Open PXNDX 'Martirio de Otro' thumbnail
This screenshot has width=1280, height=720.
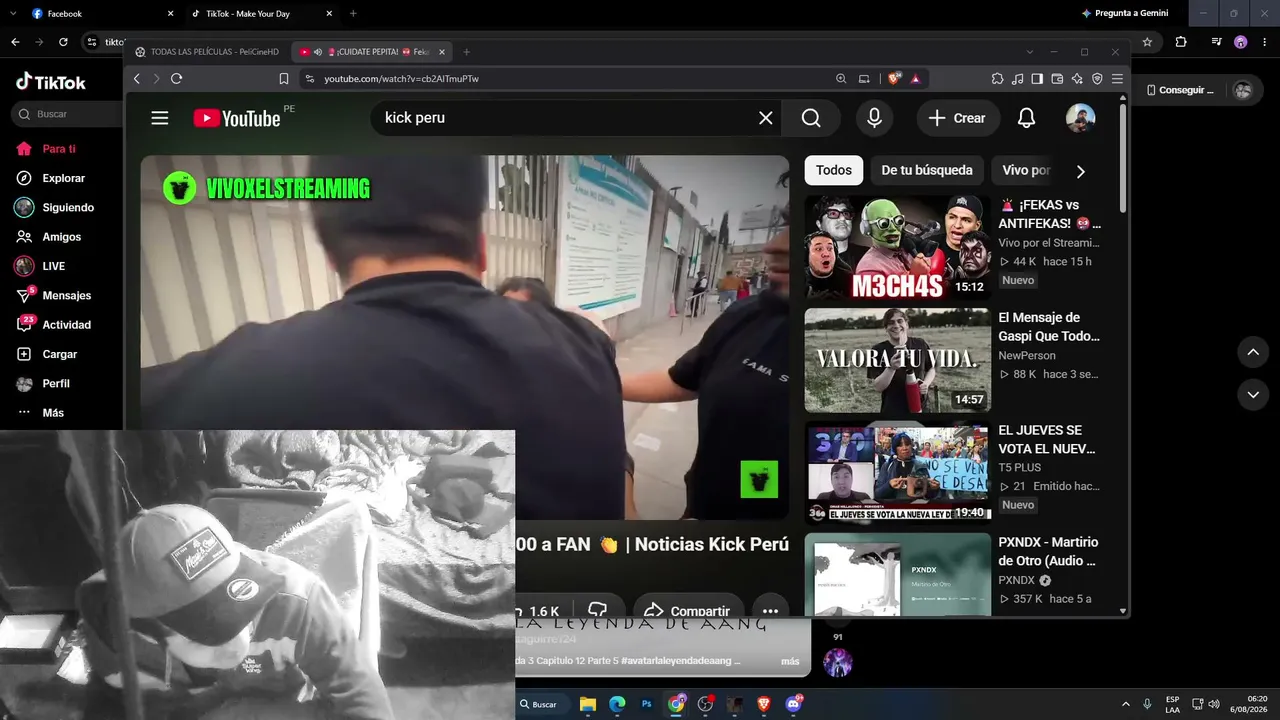pyautogui.click(x=898, y=574)
